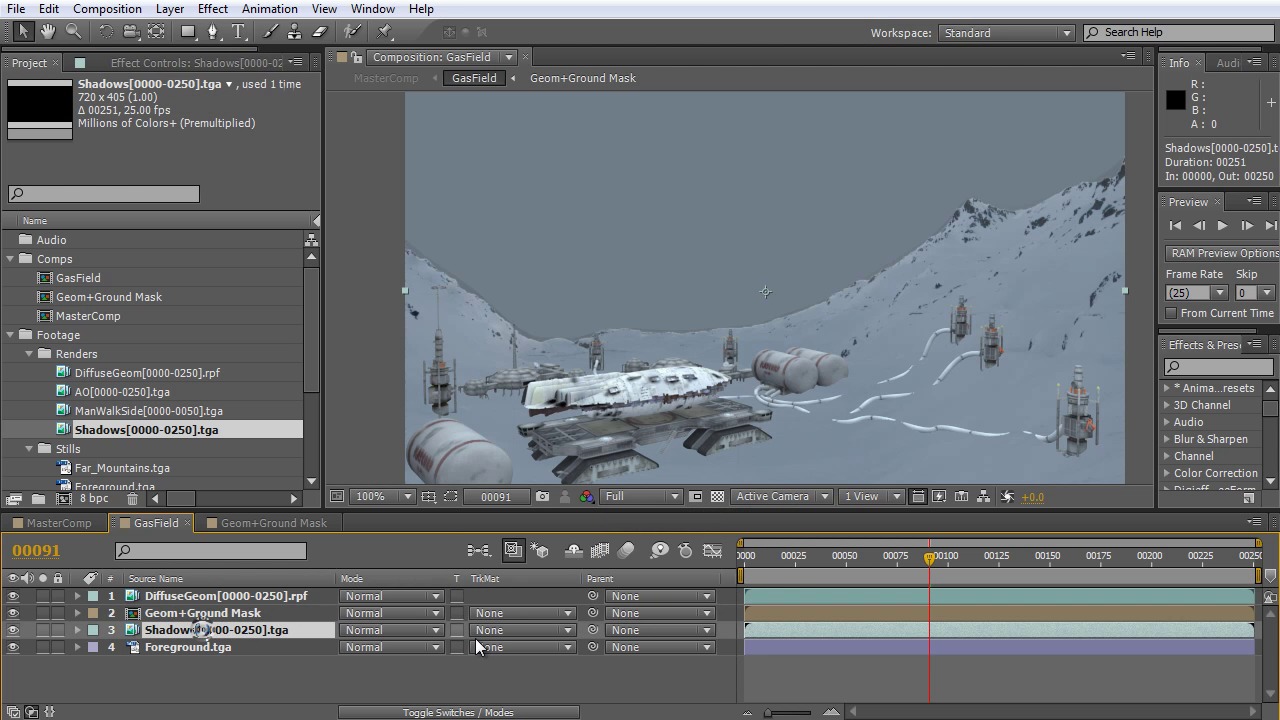Click the Toggle Switches / Modes button
The width and height of the screenshot is (1280, 720).
click(458, 712)
